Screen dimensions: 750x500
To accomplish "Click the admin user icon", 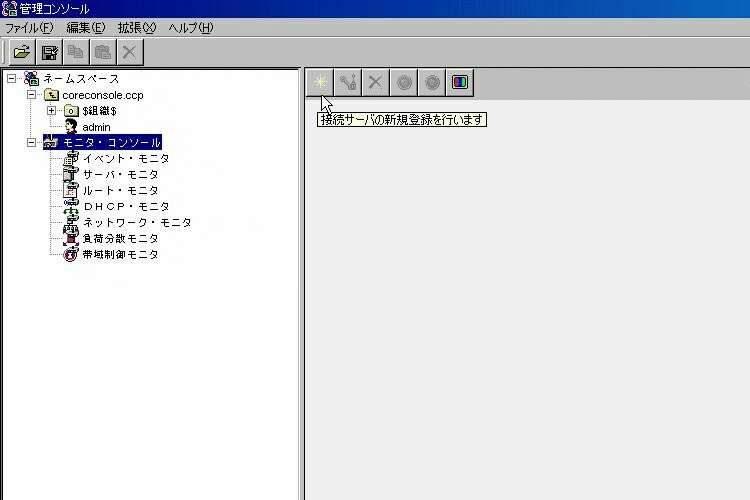I will point(71,126).
